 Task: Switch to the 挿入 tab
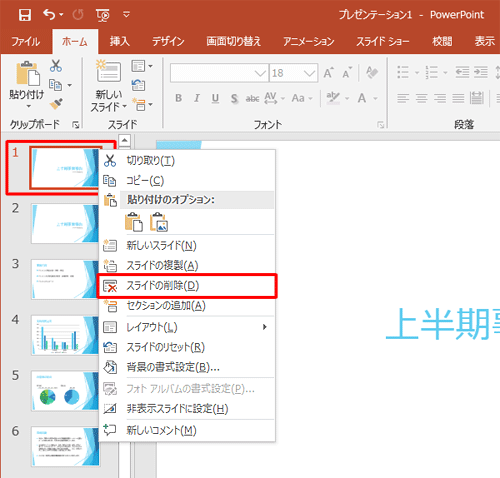(120, 41)
